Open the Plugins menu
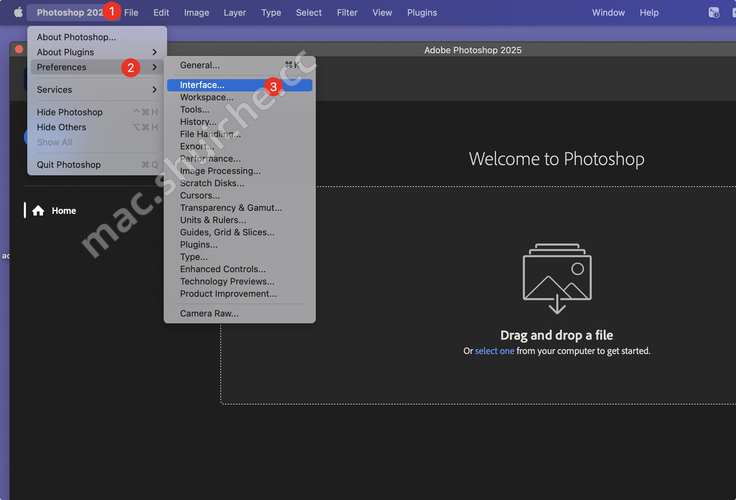Screen dimensions: 736x500 [422, 13]
